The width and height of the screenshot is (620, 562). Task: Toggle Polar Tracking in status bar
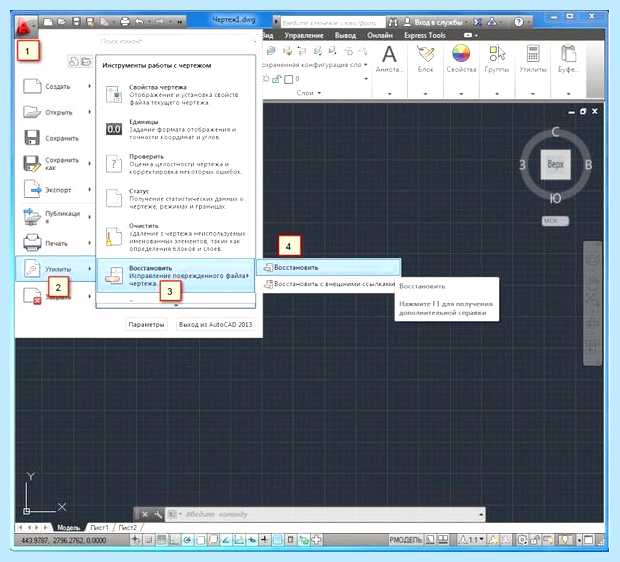tap(187, 539)
